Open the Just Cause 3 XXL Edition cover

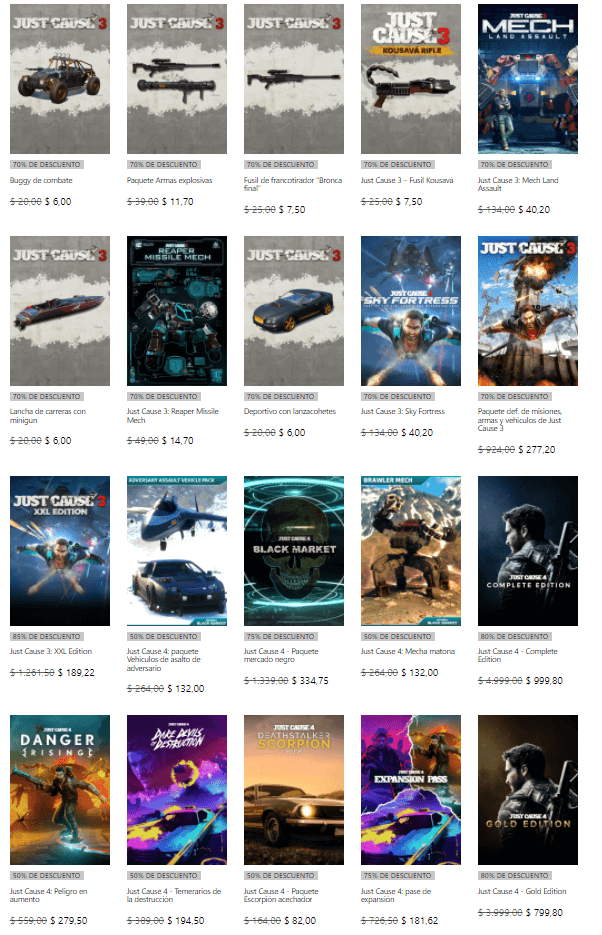(59, 550)
